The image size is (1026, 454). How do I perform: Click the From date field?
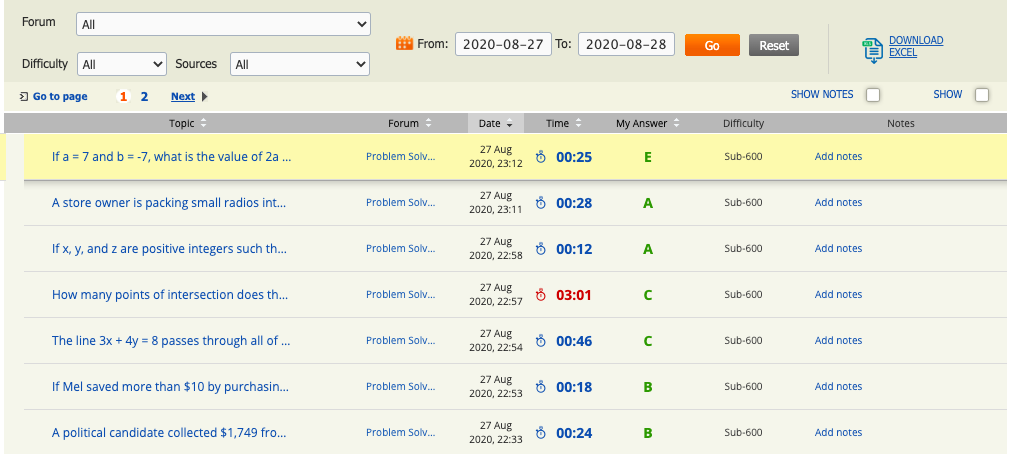[x=503, y=45]
